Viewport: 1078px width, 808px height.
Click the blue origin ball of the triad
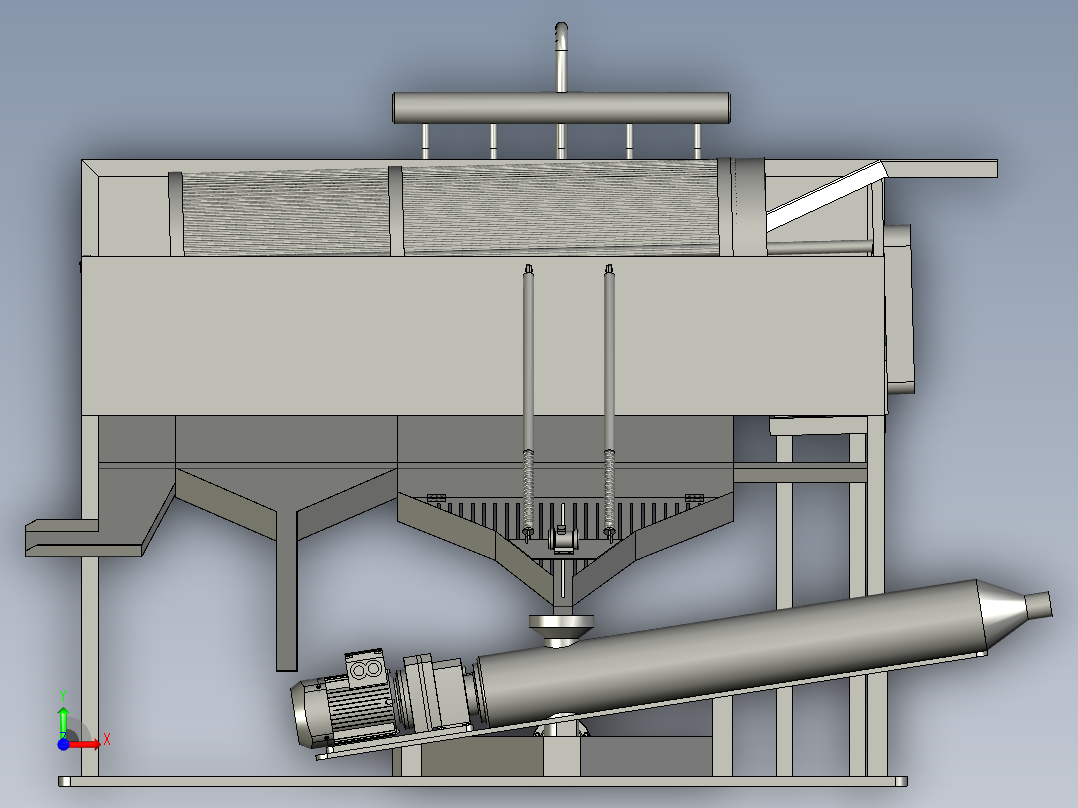tap(63, 744)
